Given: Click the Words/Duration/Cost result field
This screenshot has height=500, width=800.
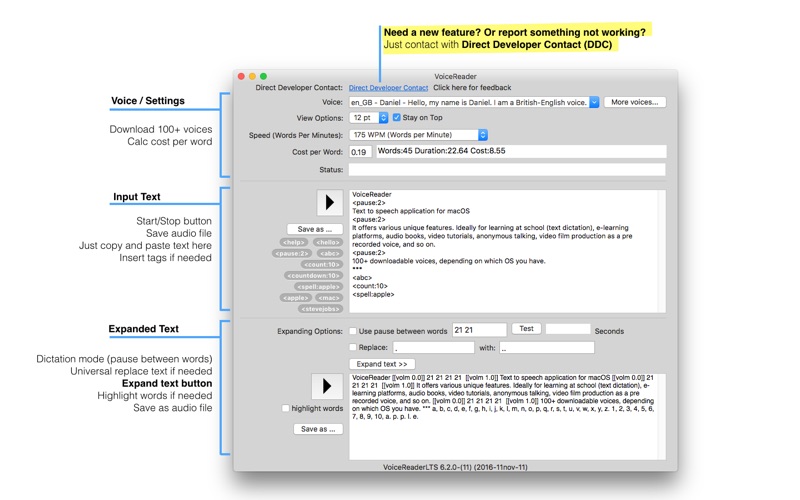Looking at the screenshot, I should click(521, 151).
